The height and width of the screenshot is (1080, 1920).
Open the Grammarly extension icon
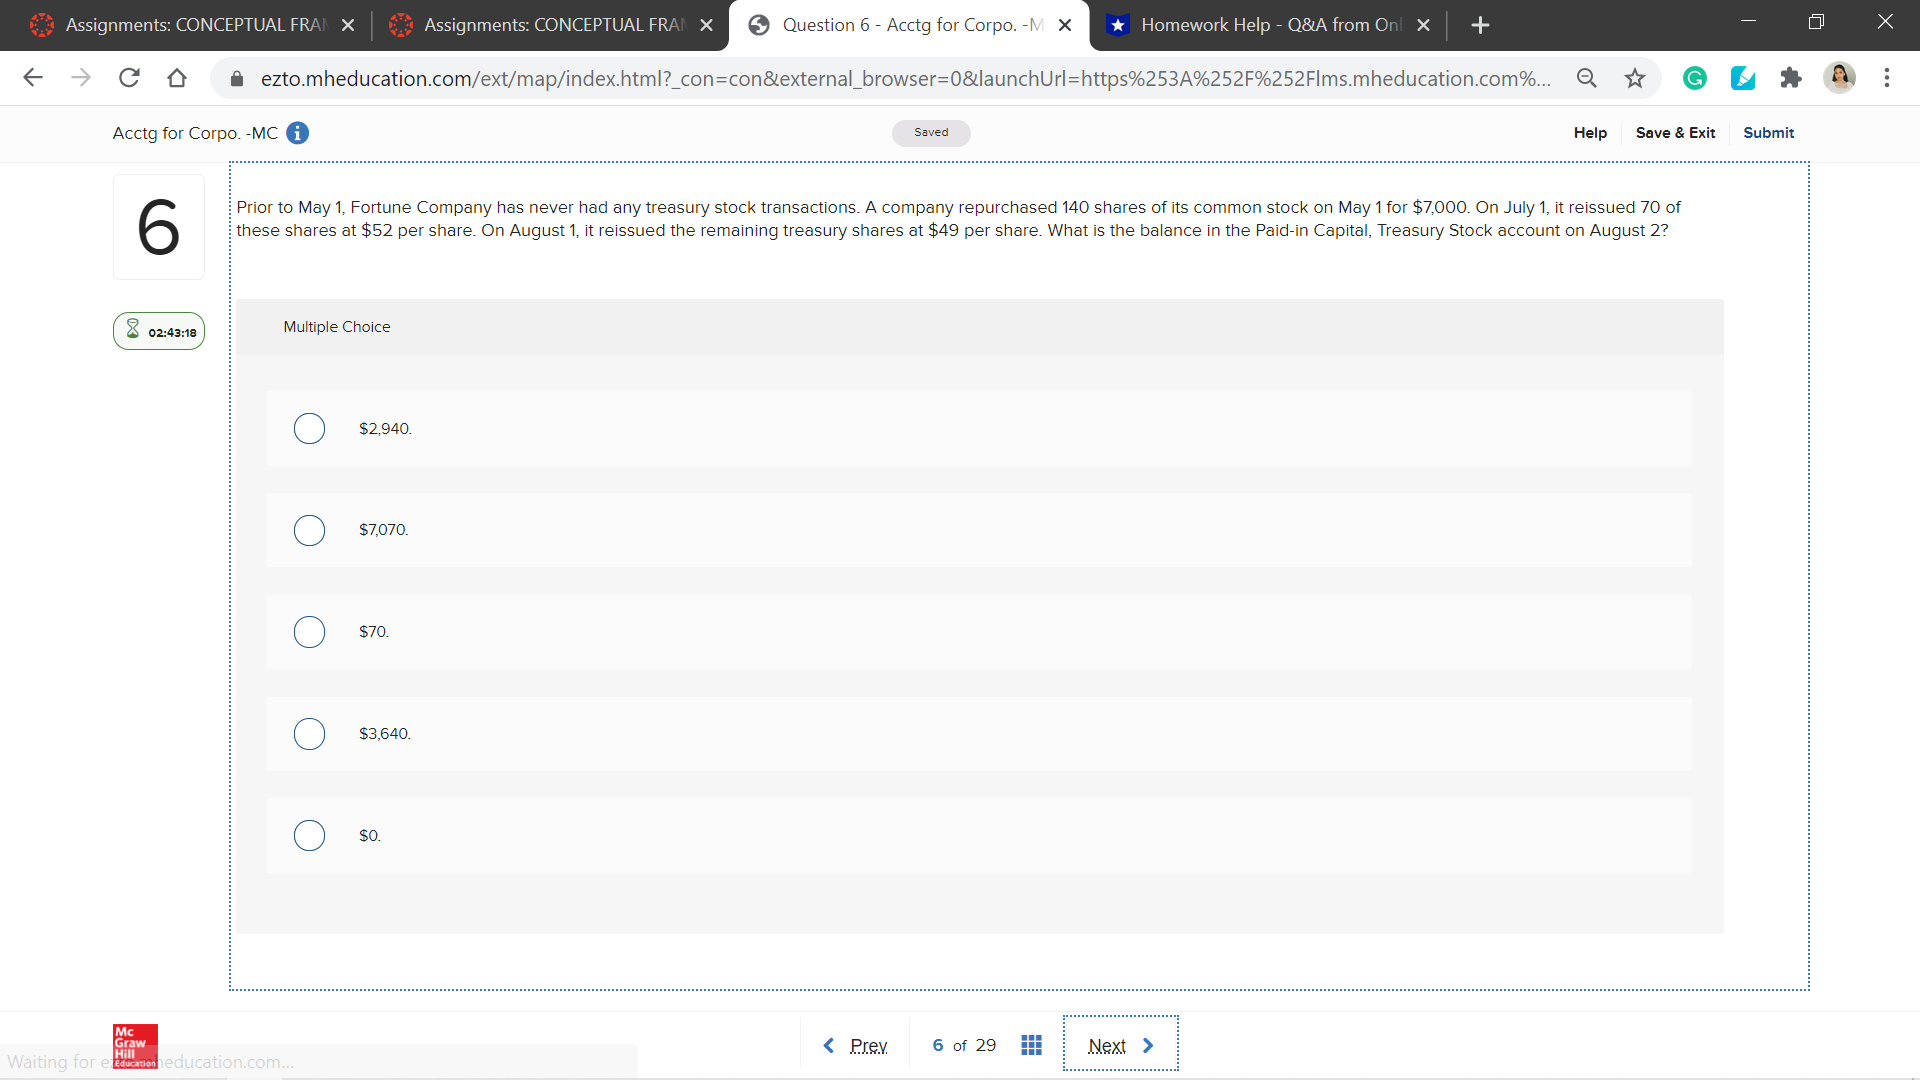pyautogui.click(x=1694, y=78)
